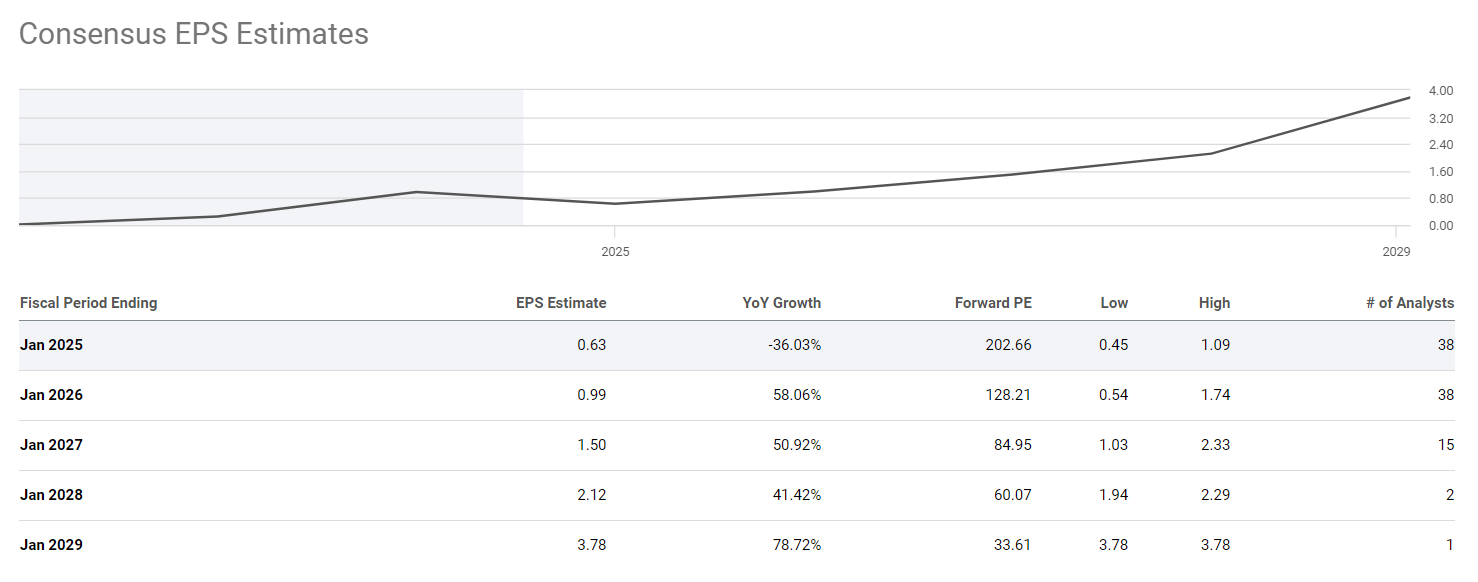Click the Jan 2028 row label
This screenshot has height=582, width=1478.
[51, 495]
